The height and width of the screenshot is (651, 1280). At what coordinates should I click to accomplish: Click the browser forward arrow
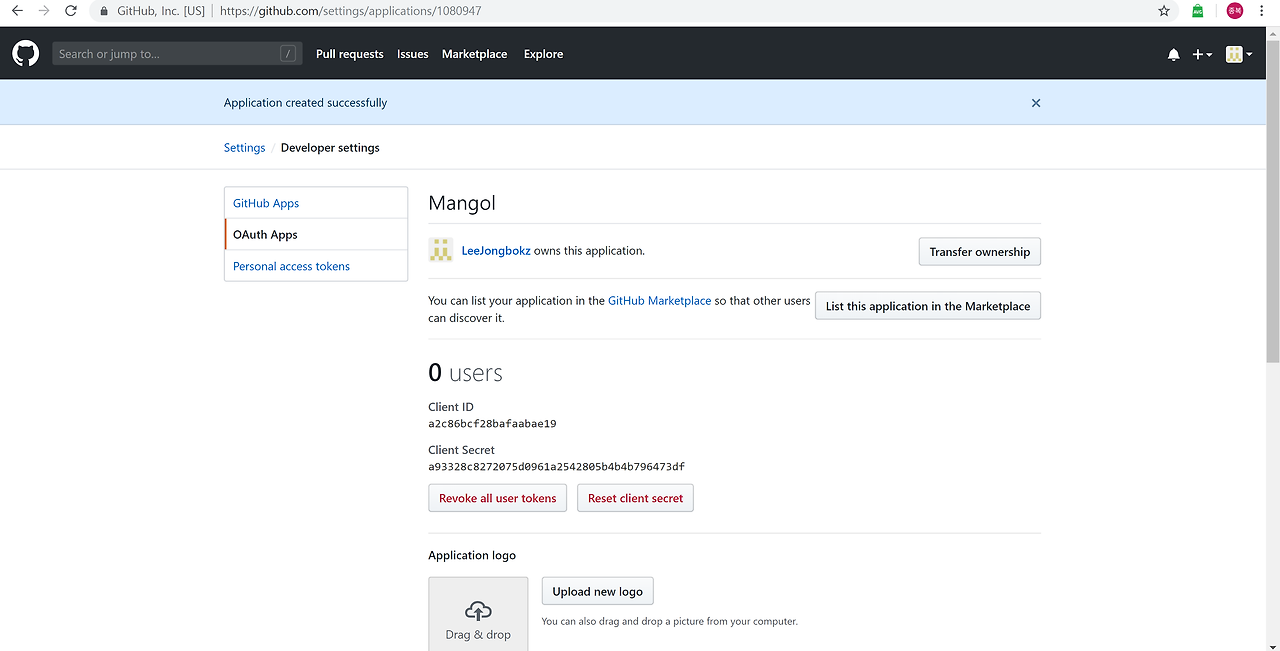pyautogui.click(x=44, y=11)
